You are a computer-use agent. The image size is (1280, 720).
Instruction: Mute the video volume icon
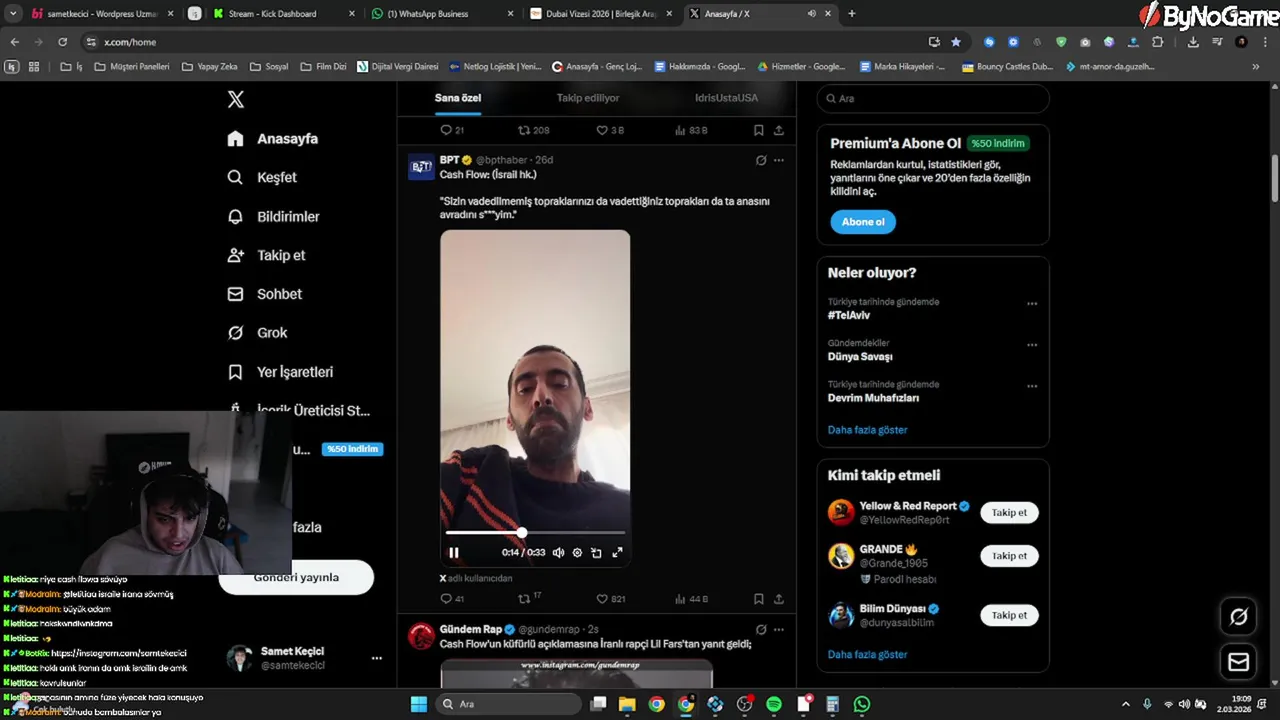pos(558,552)
